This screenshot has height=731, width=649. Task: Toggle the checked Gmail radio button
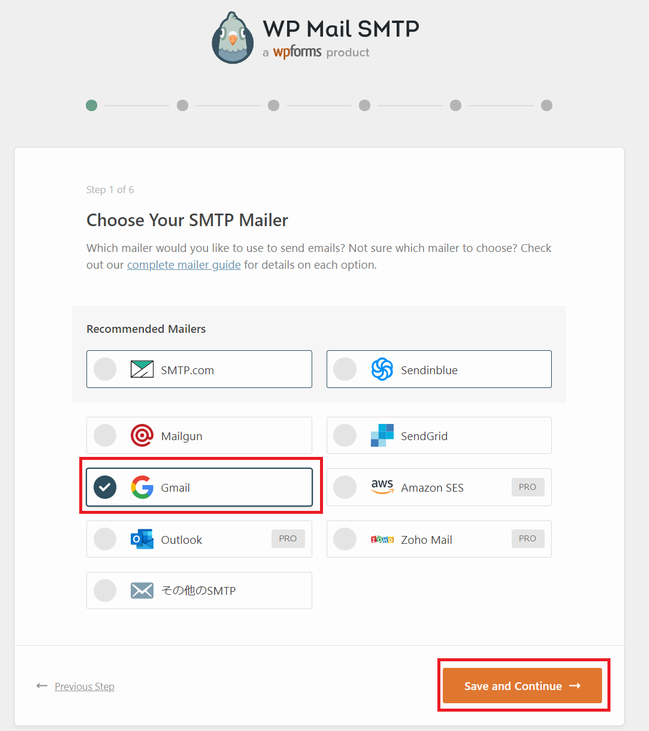[x=105, y=487]
